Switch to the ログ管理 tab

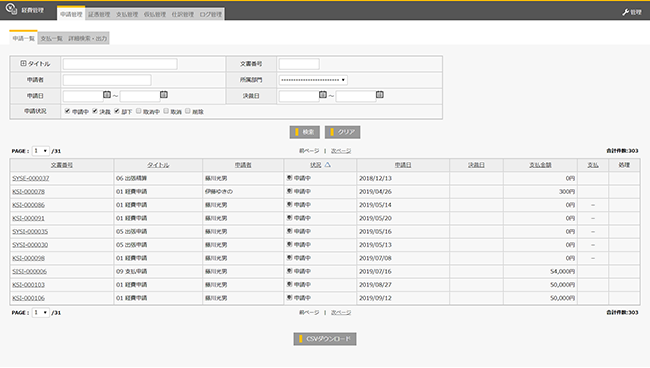pos(211,14)
